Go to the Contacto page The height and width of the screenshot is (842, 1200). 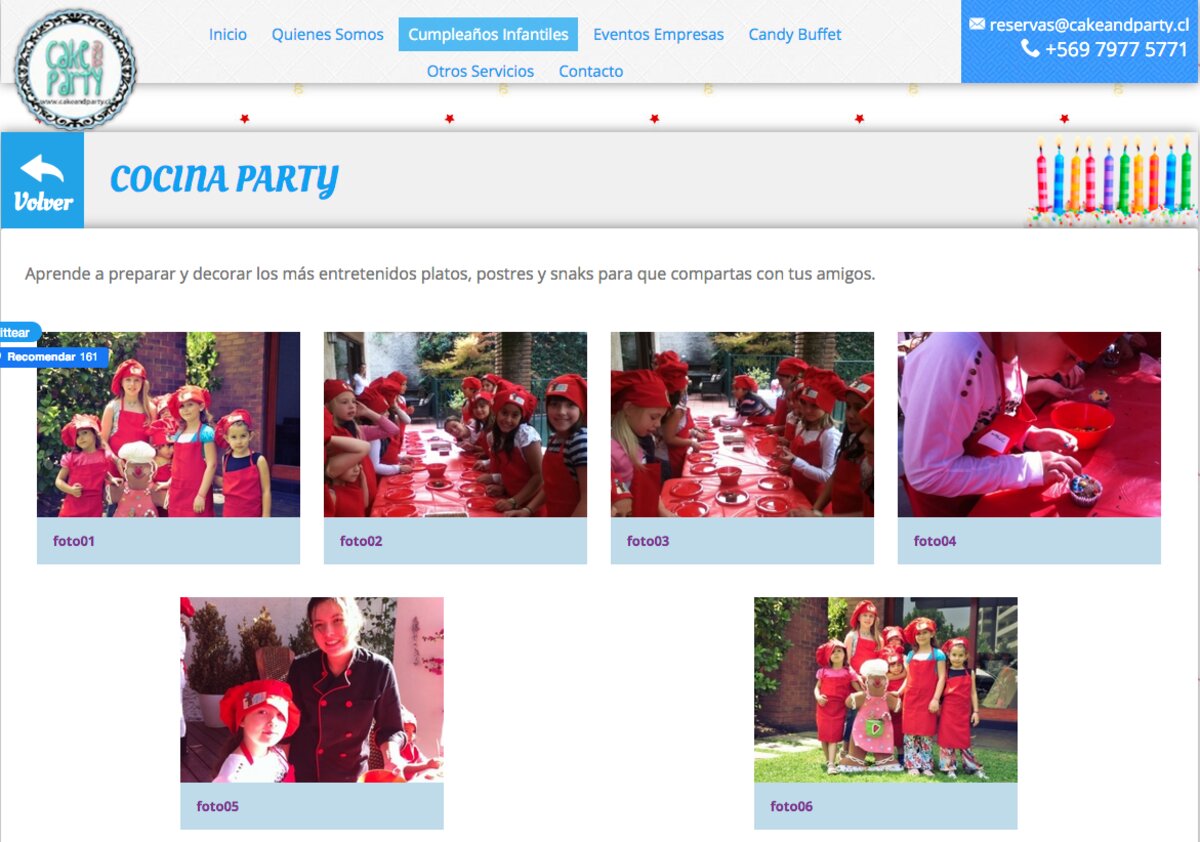590,71
